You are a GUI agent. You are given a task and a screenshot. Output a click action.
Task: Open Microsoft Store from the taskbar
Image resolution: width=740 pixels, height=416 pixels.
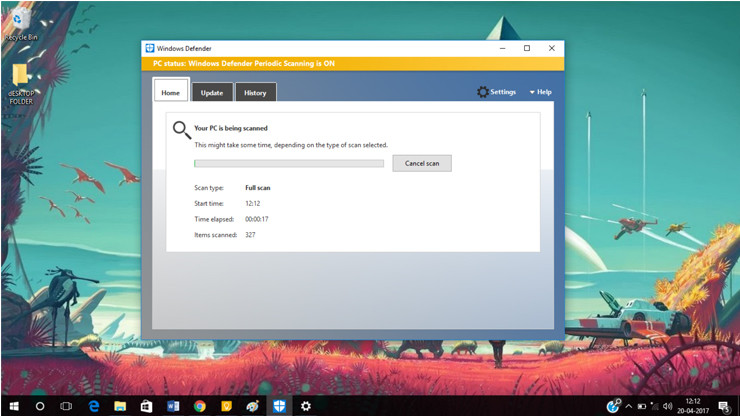[x=146, y=406]
